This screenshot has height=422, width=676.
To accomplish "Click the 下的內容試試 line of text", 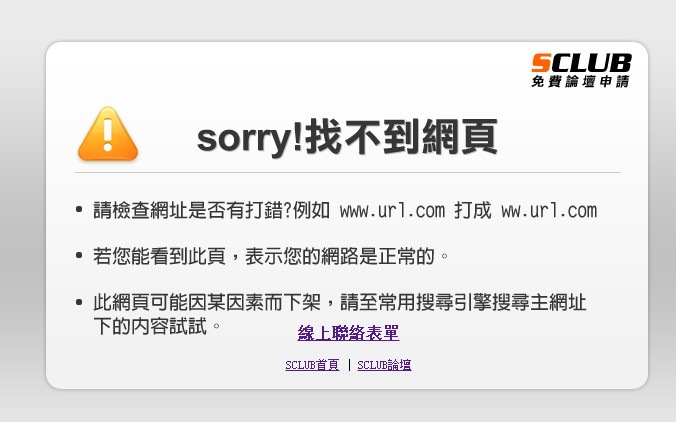I will pyautogui.click(x=150, y=326).
